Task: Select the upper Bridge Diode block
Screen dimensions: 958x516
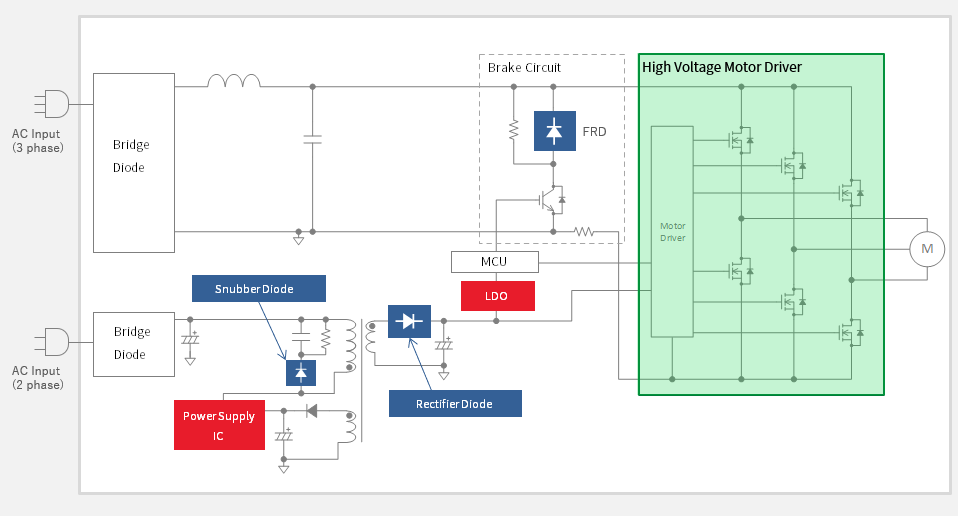Action: pos(133,162)
